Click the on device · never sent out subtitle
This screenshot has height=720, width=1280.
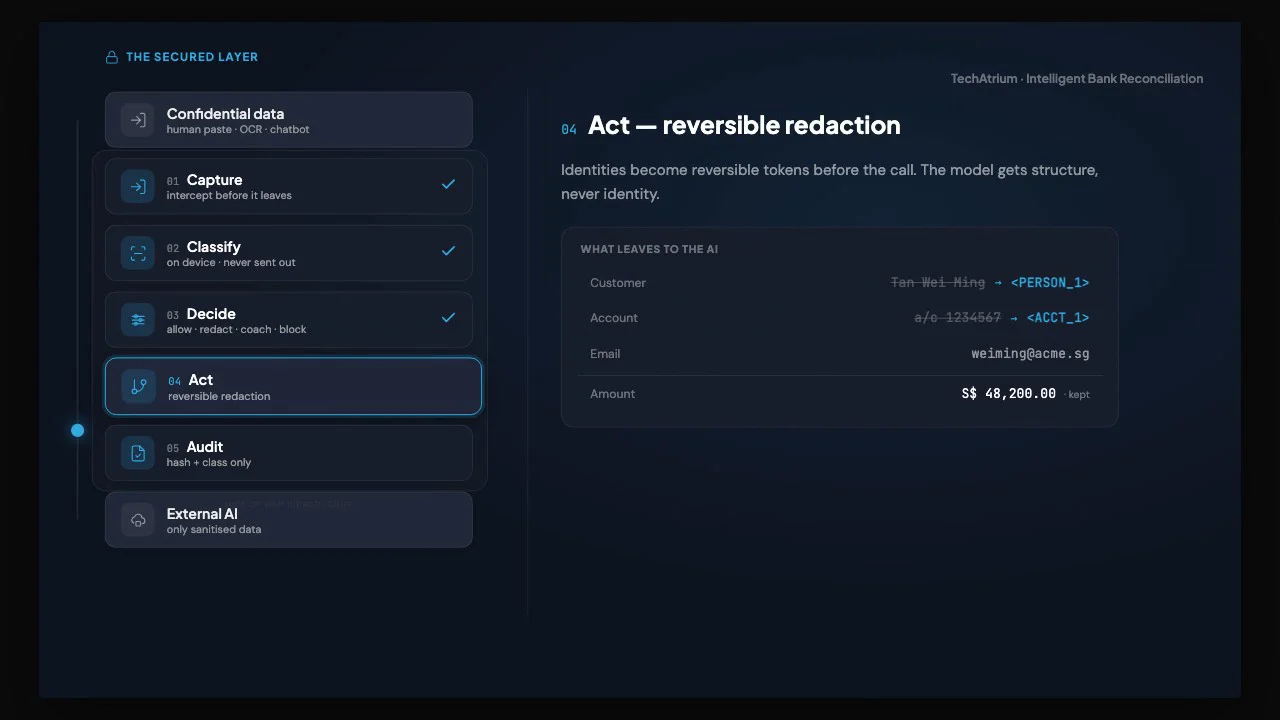click(x=231, y=263)
